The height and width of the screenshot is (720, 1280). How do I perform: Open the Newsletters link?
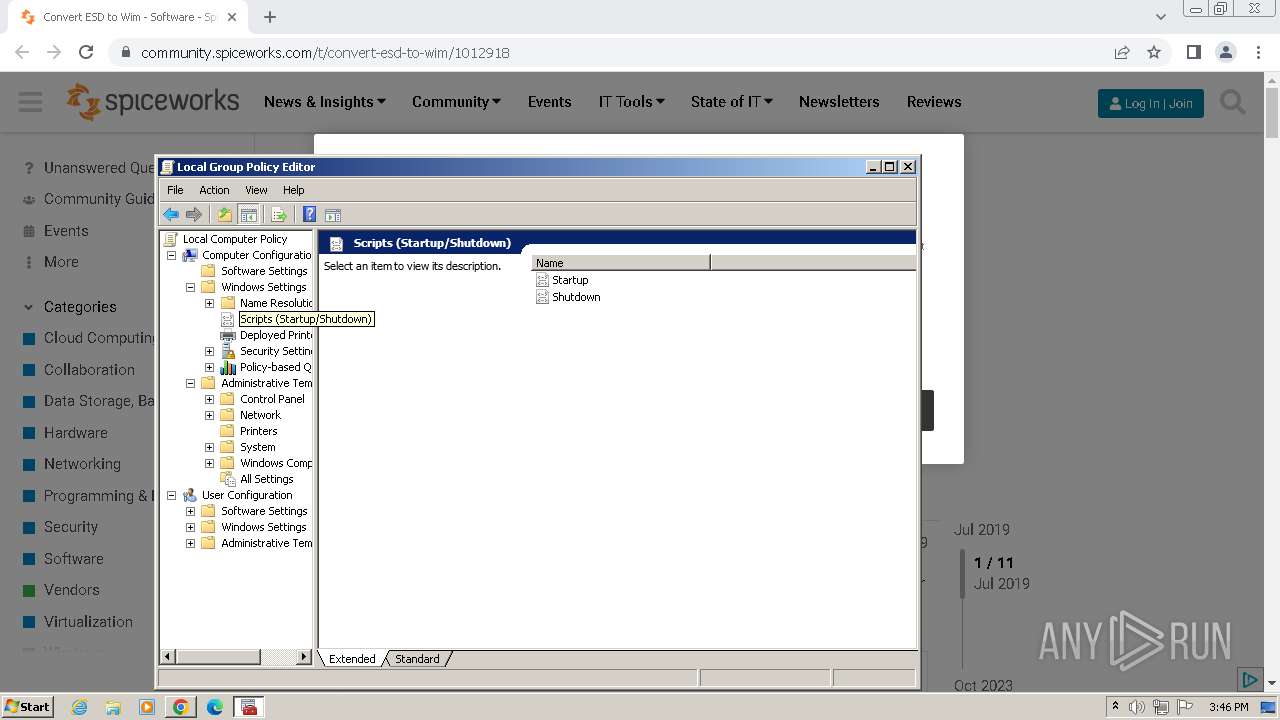839,102
